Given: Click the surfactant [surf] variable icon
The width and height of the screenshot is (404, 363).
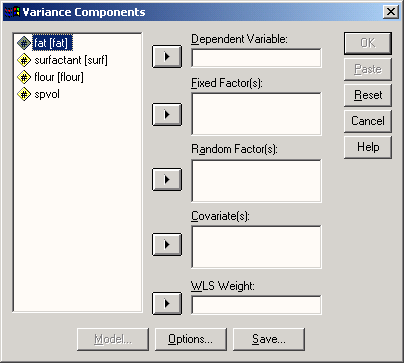Looking at the screenshot, I should pos(24,60).
